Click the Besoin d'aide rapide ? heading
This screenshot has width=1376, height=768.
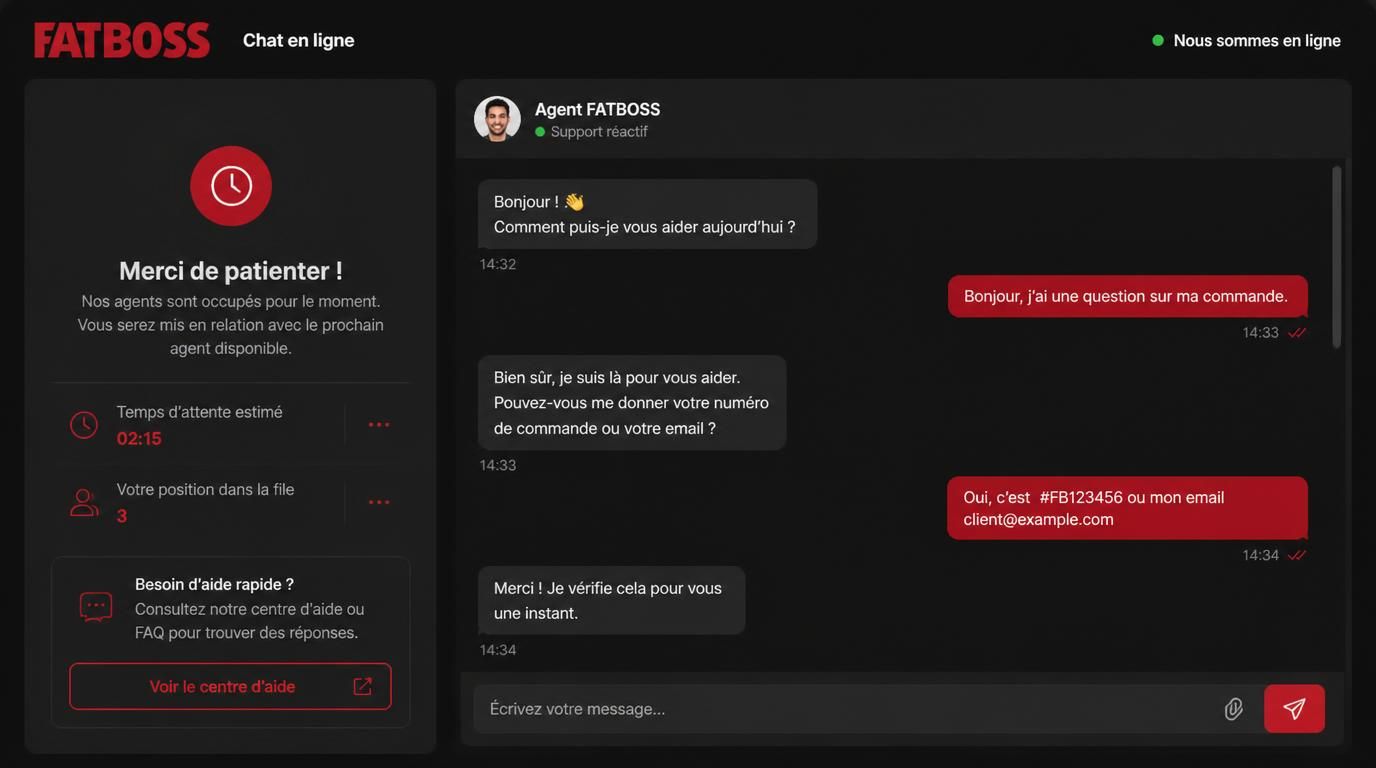(215, 584)
